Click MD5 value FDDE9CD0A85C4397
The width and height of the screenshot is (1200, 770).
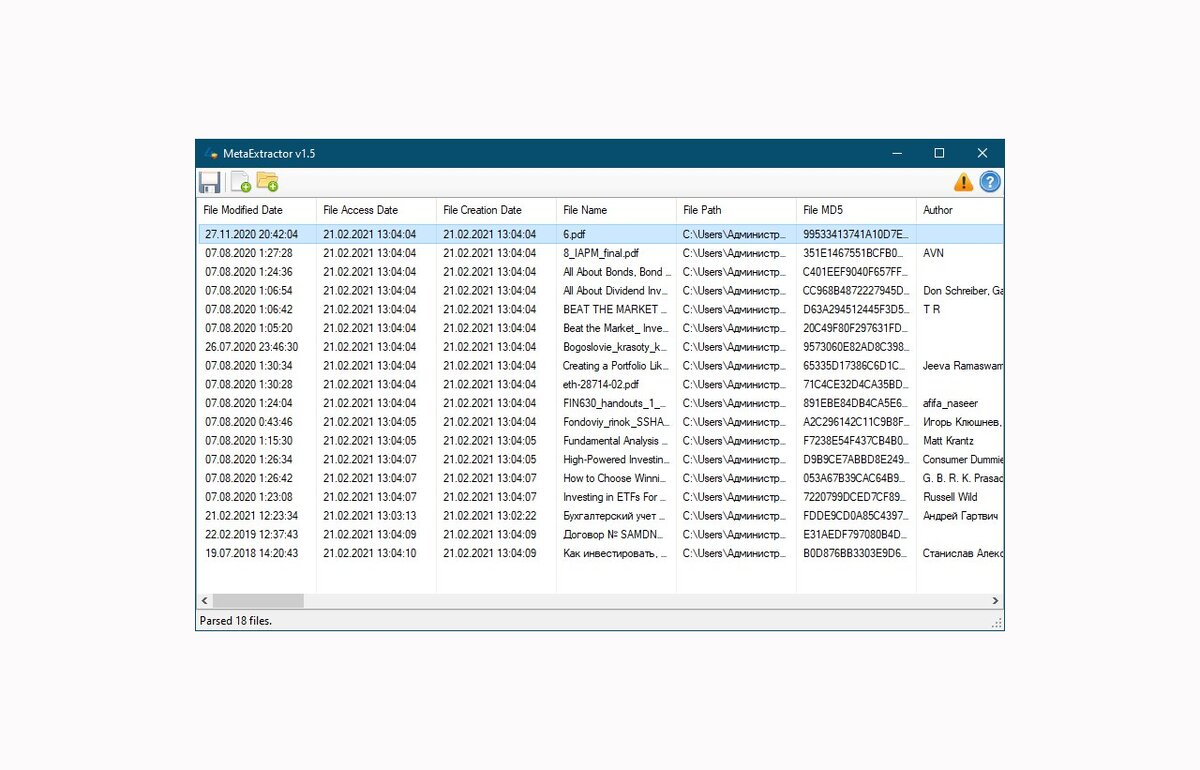point(855,516)
